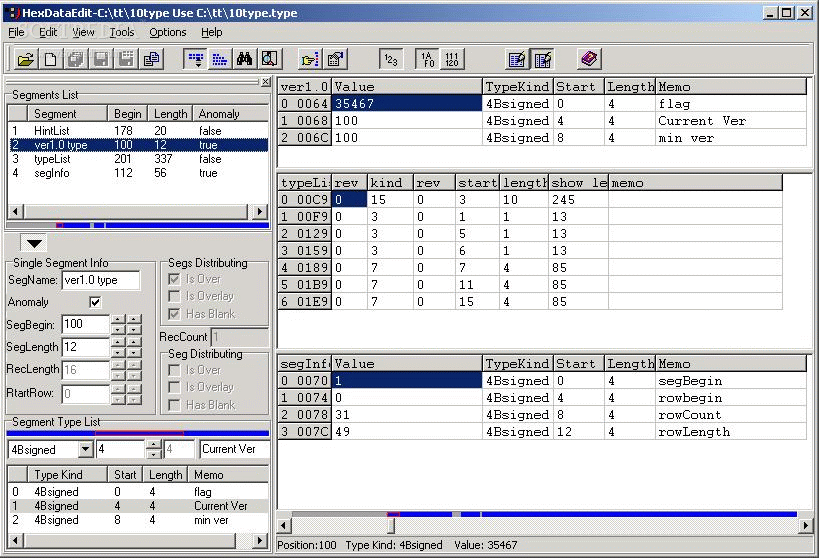Screen dimensions: 819x558
Task: Click left scroll arrow of main data scrollbar
Action: pyautogui.click(x=284, y=526)
